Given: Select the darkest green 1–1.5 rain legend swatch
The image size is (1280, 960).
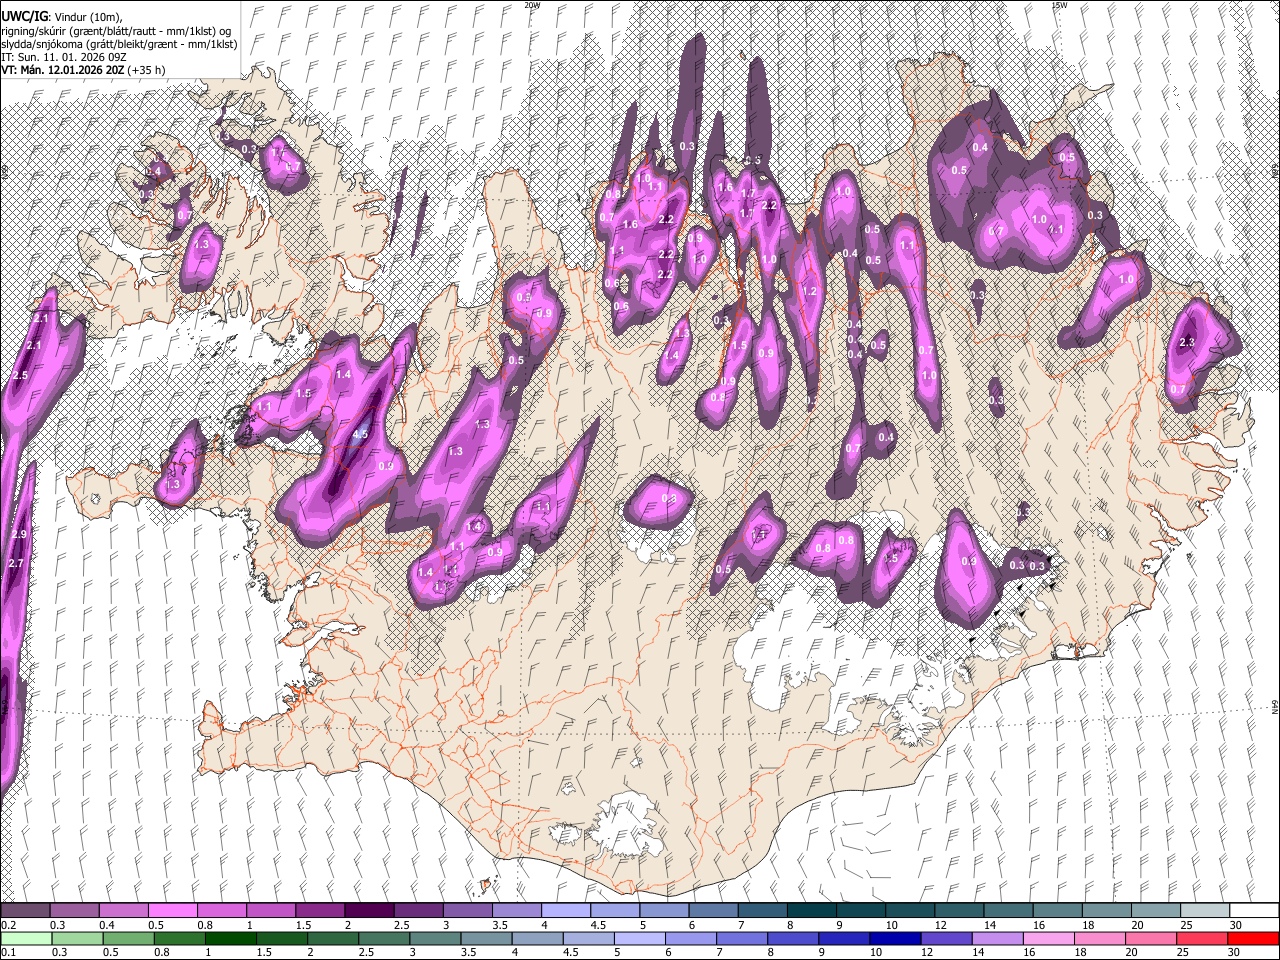Looking at the screenshot, I should [x=230, y=938].
